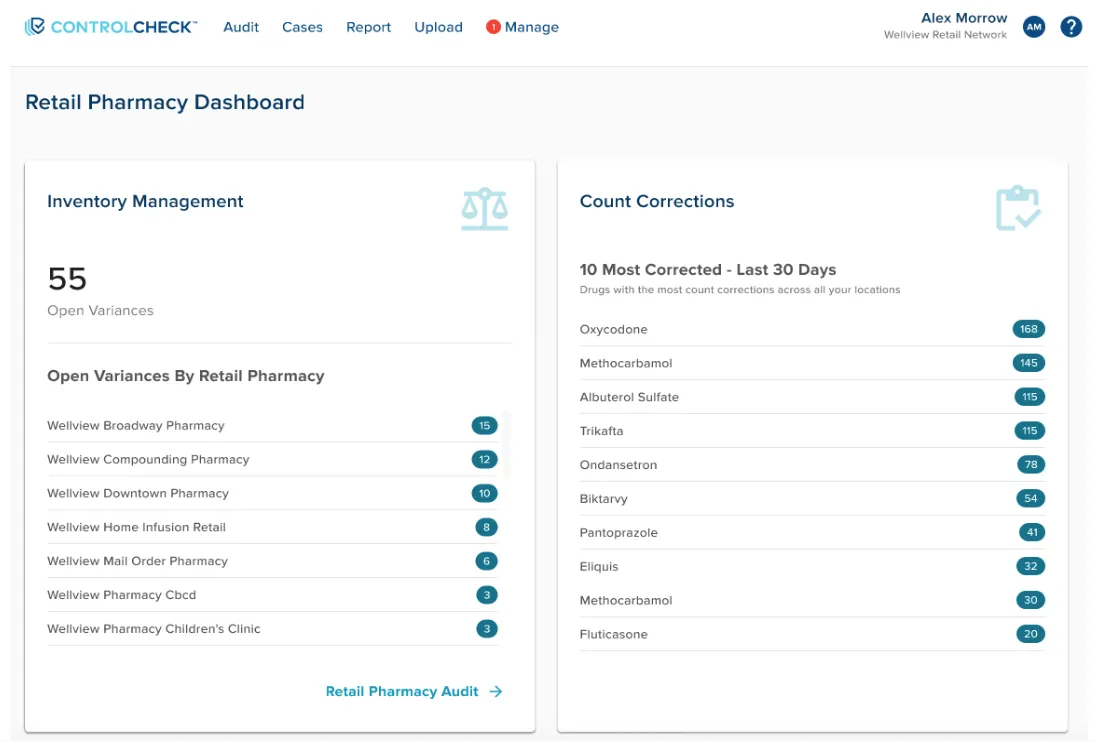Click the Open Variances list scrollbar
Screen dimensions: 1097x742
point(506,444)
